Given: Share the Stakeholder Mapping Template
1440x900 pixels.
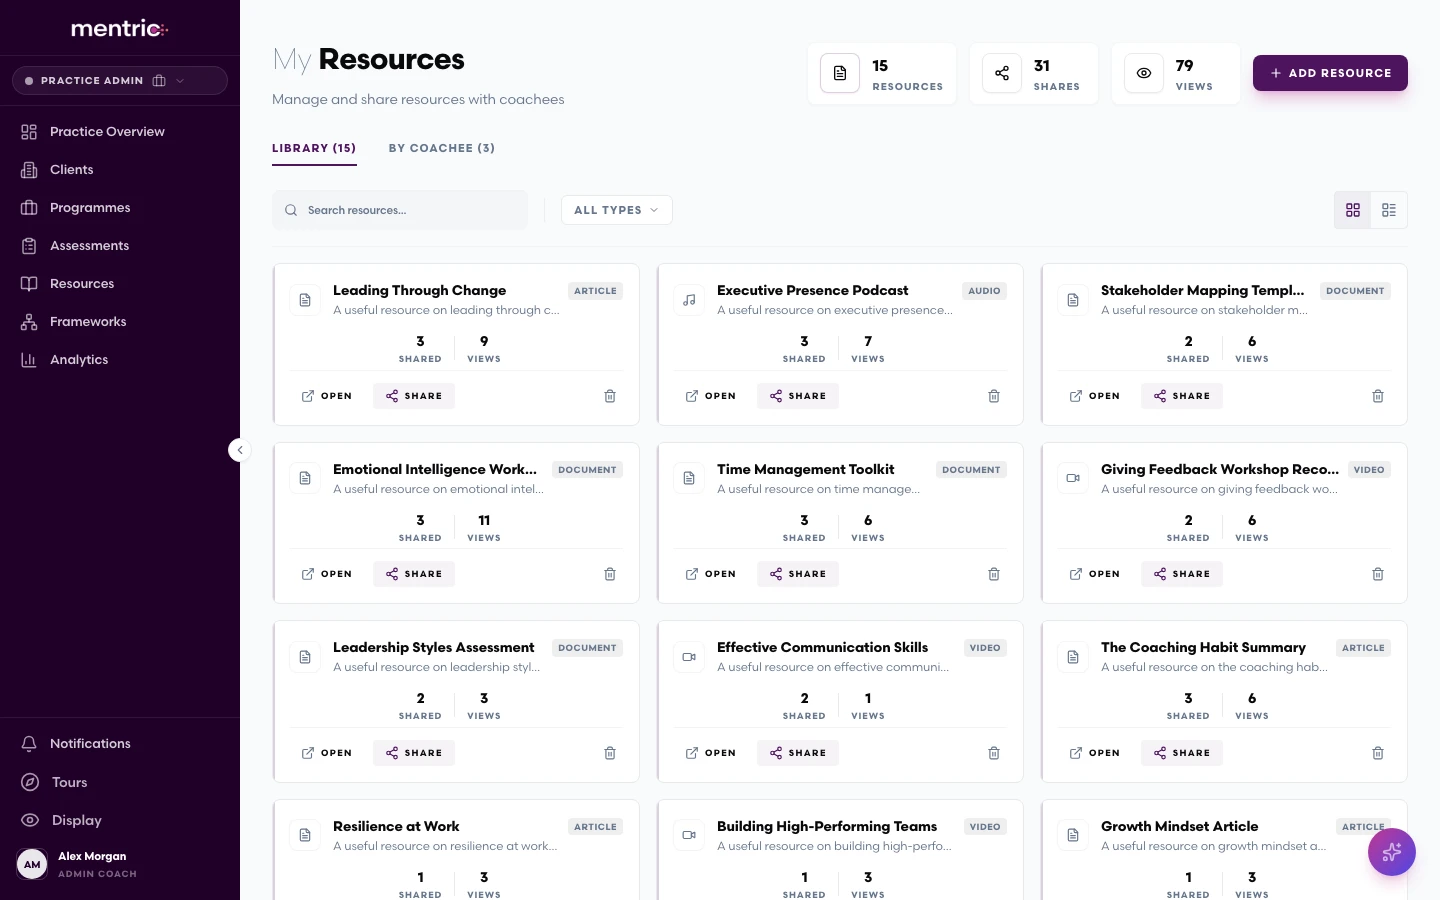Looking at the screenshot, I should click(x=1182, y=396).
